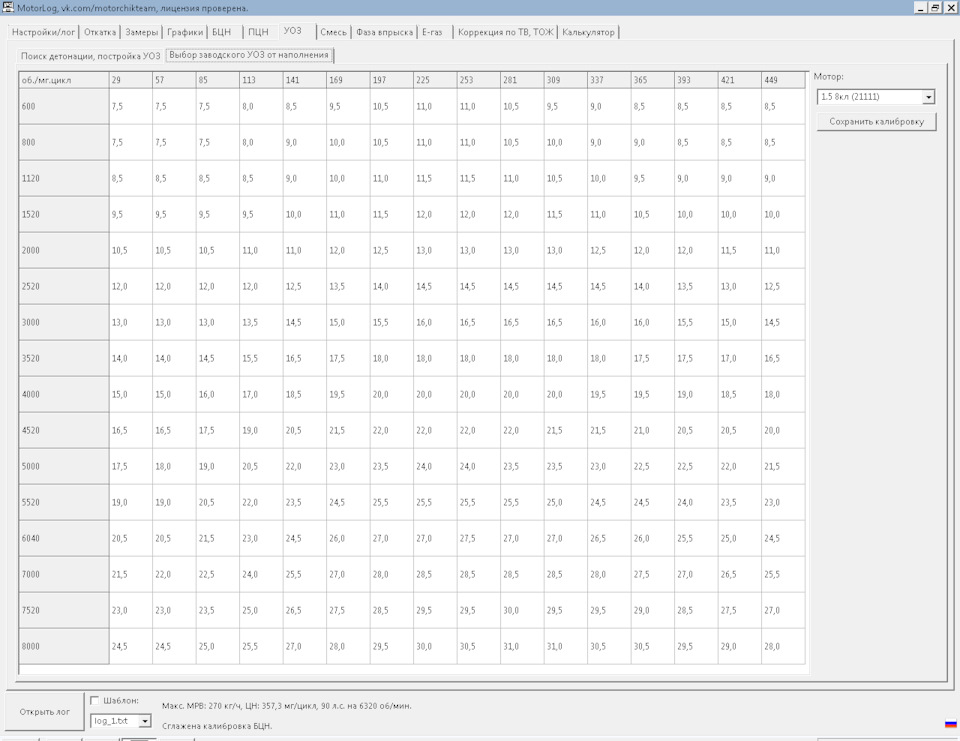Image resolution: width=960 pixels, height=741 pixels.
Task: Select cell 11,5 in row 1120, column 225
Action: tap(435, 178)
